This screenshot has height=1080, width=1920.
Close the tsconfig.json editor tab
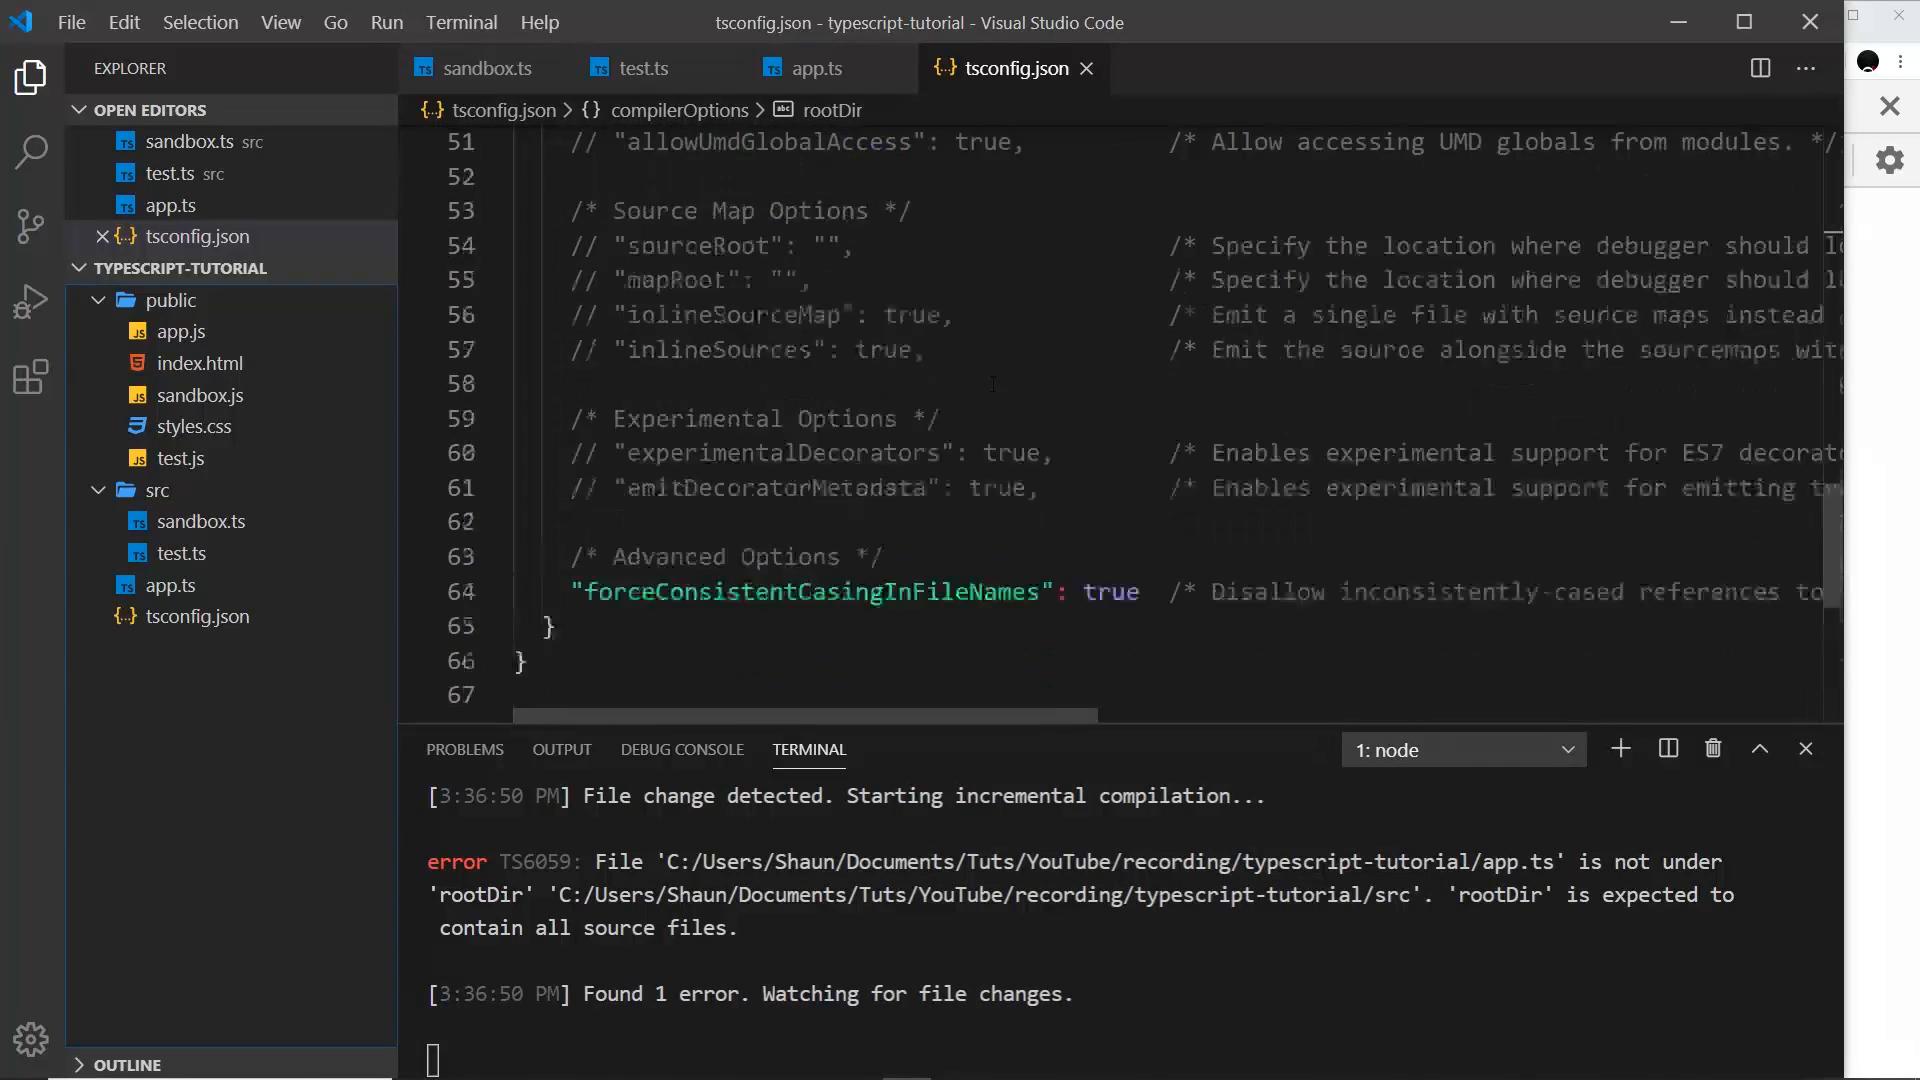(1087, 69)
